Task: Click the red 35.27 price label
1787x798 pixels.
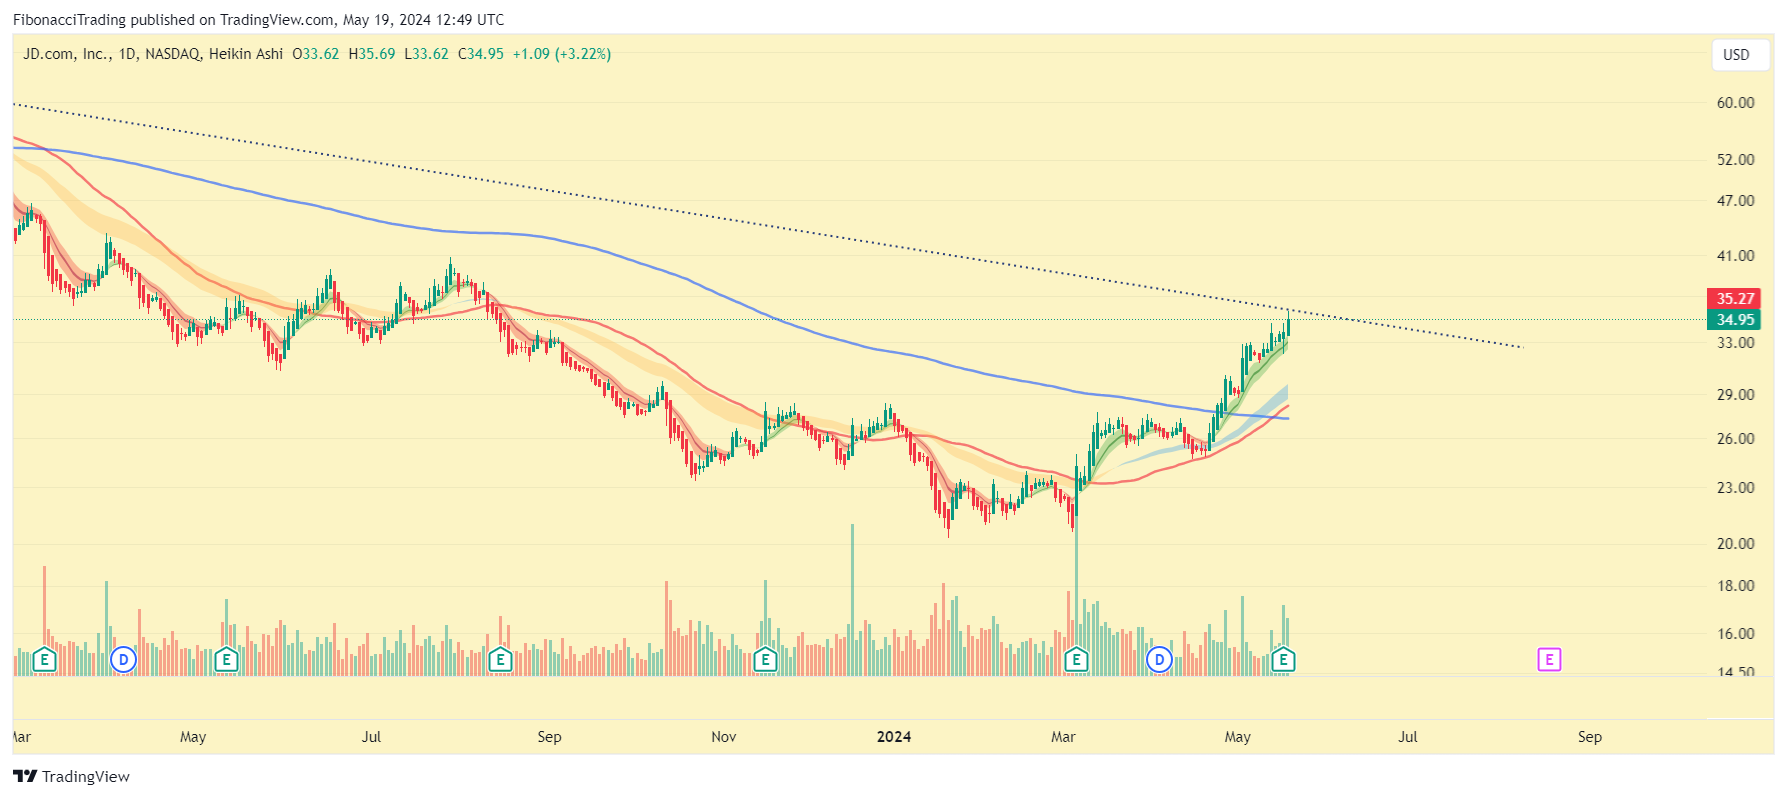Action: point(1734,299)
